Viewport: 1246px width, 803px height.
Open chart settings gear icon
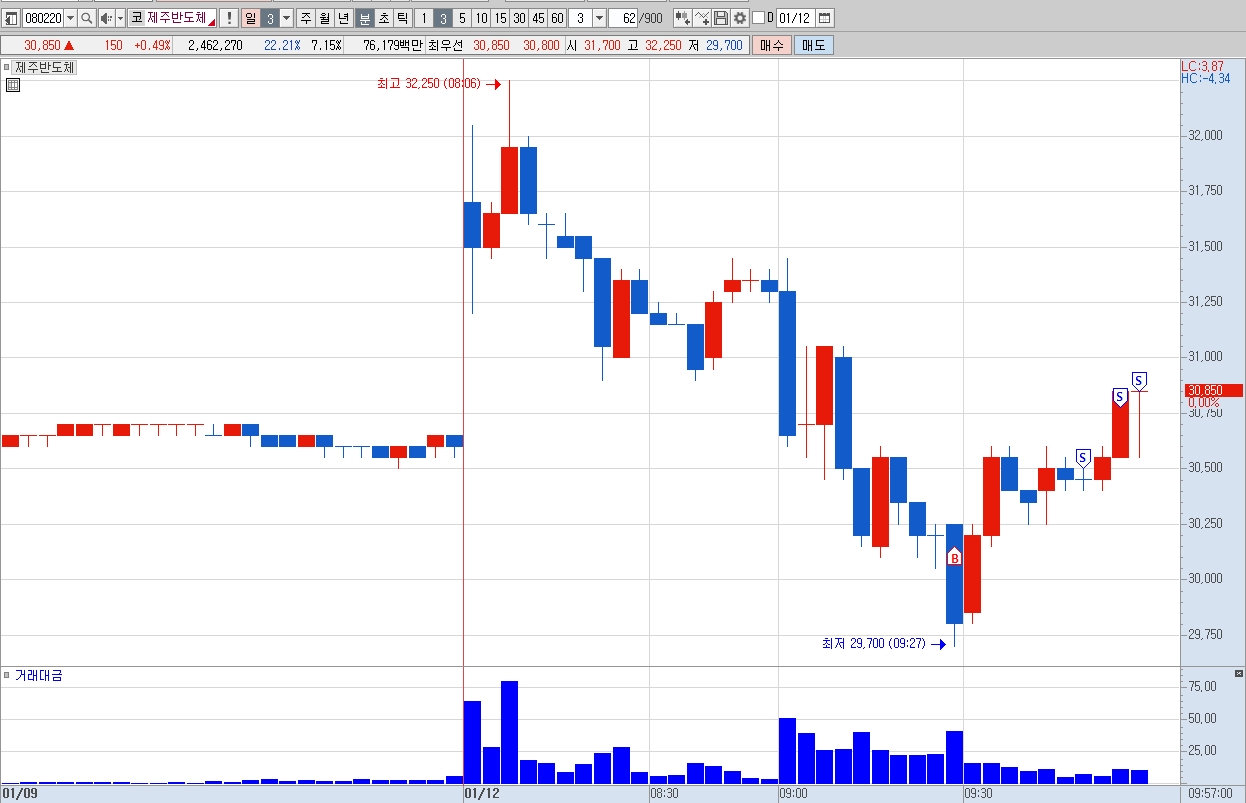click(739, 18)
